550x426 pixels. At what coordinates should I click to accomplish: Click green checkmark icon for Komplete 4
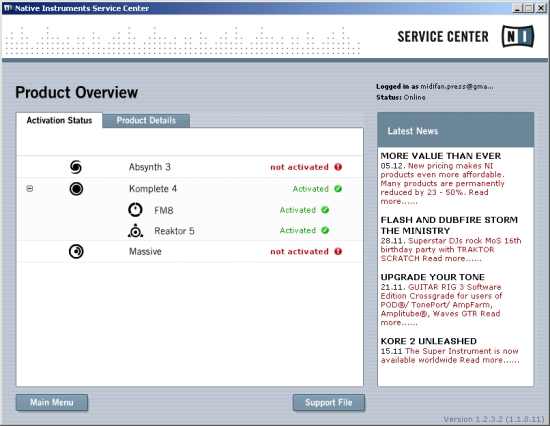tap(338, 189)
